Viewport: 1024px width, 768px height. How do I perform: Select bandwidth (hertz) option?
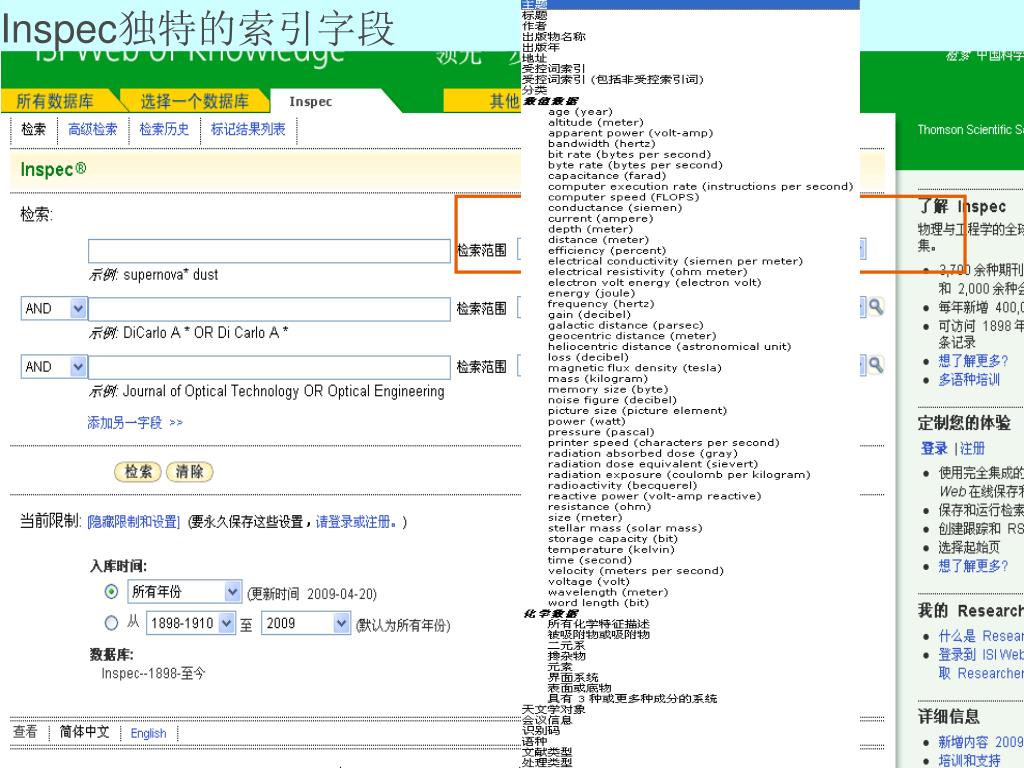coord(601,144)
